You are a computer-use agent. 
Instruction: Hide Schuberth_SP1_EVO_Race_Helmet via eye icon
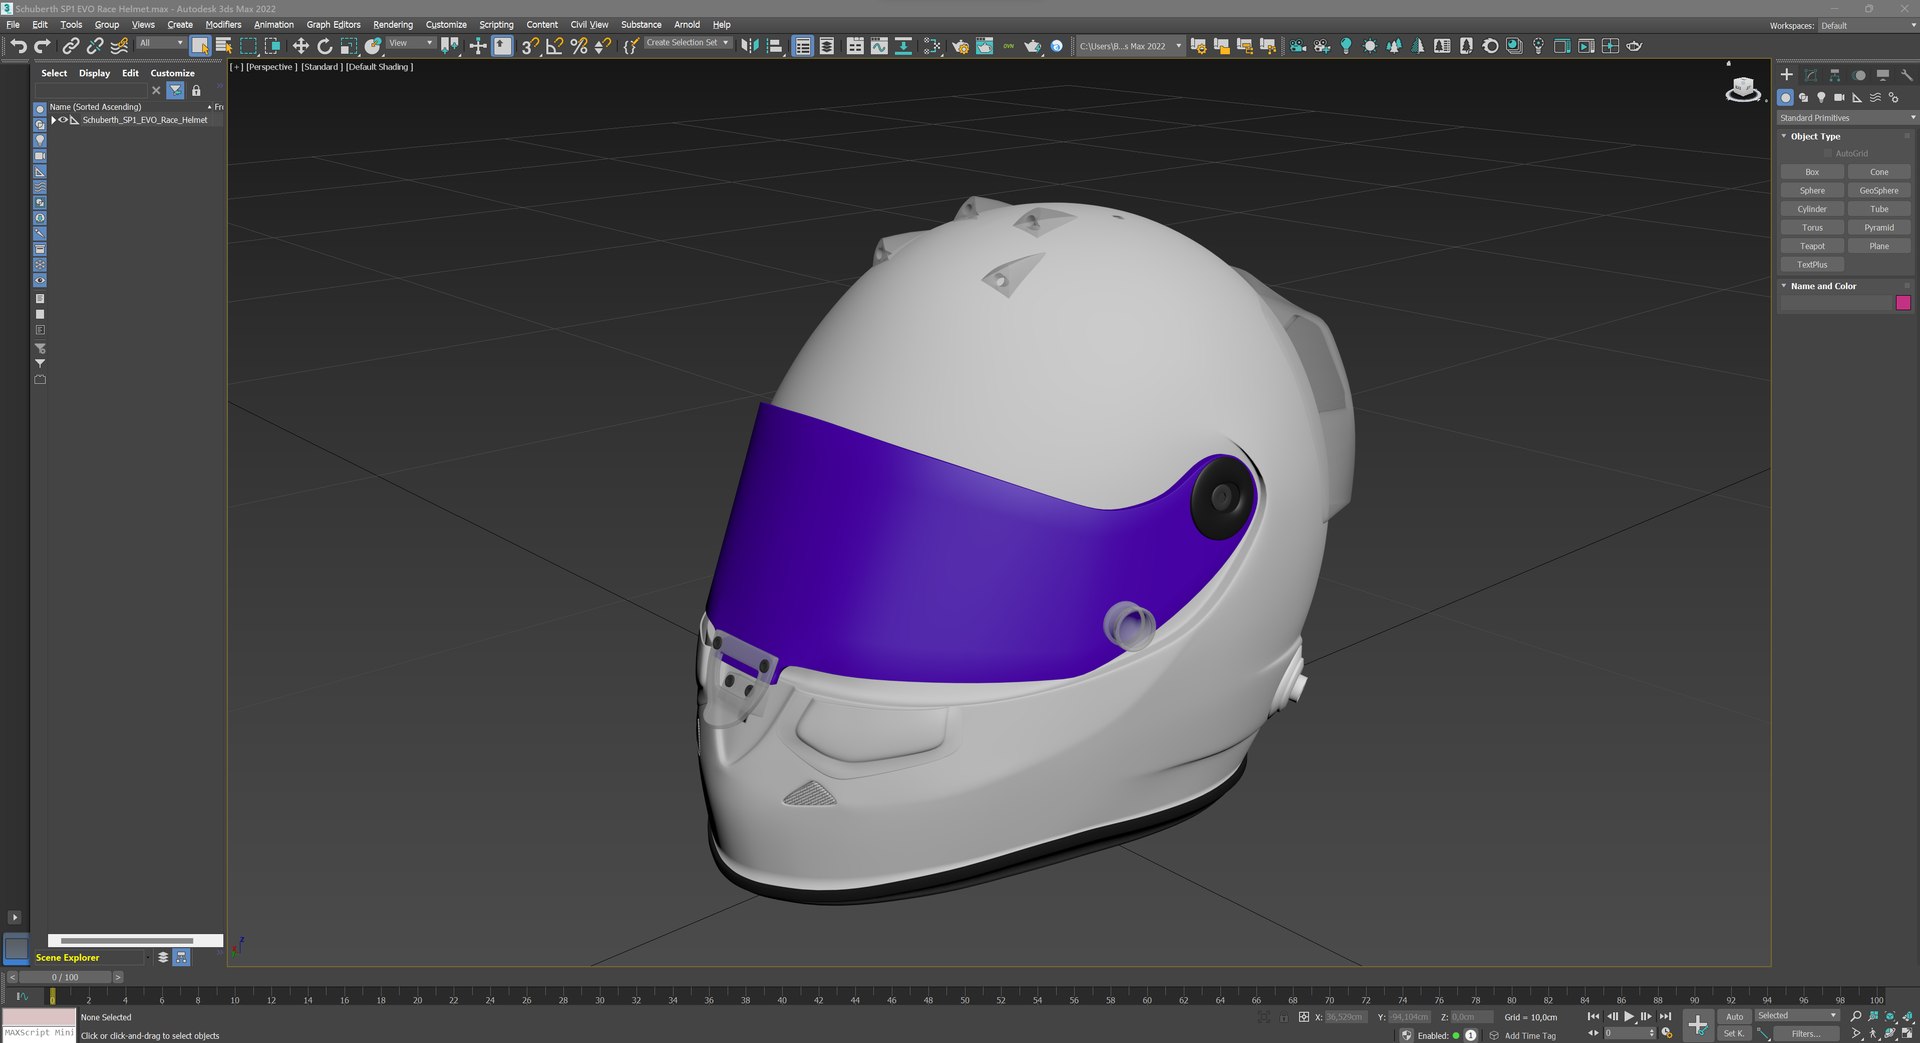click(x=63, y=120)
